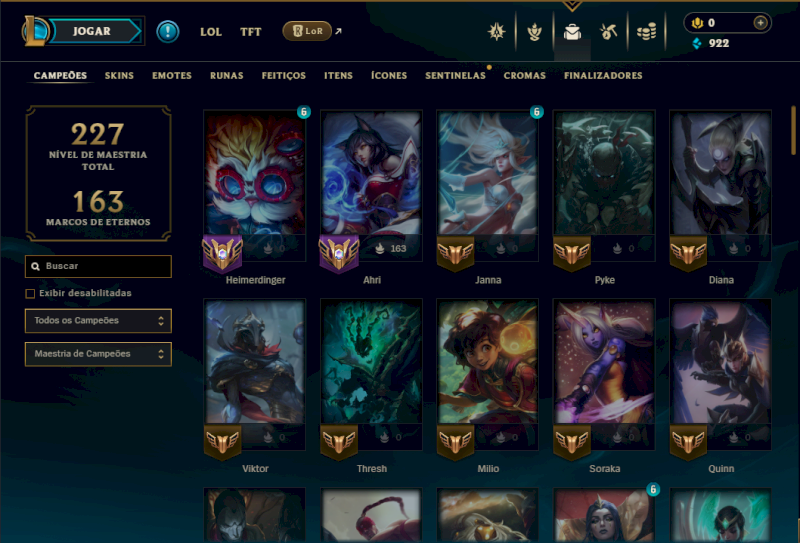This screenshot has height=543, width=800.
Task: Expand the top center chevron notch
Action: [572, 6]
